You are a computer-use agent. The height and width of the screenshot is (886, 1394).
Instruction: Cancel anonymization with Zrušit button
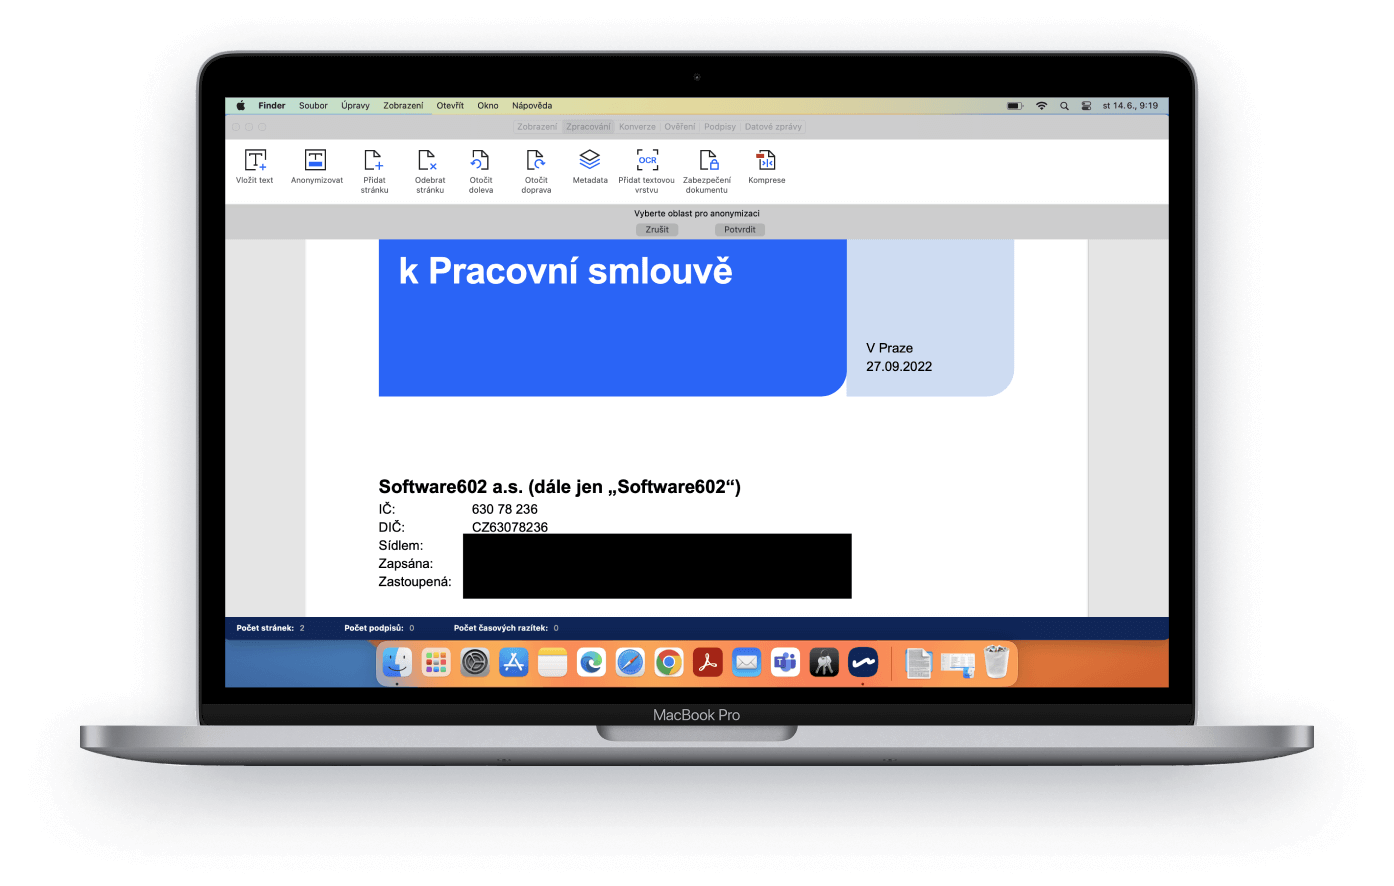[x=657, y=230]
